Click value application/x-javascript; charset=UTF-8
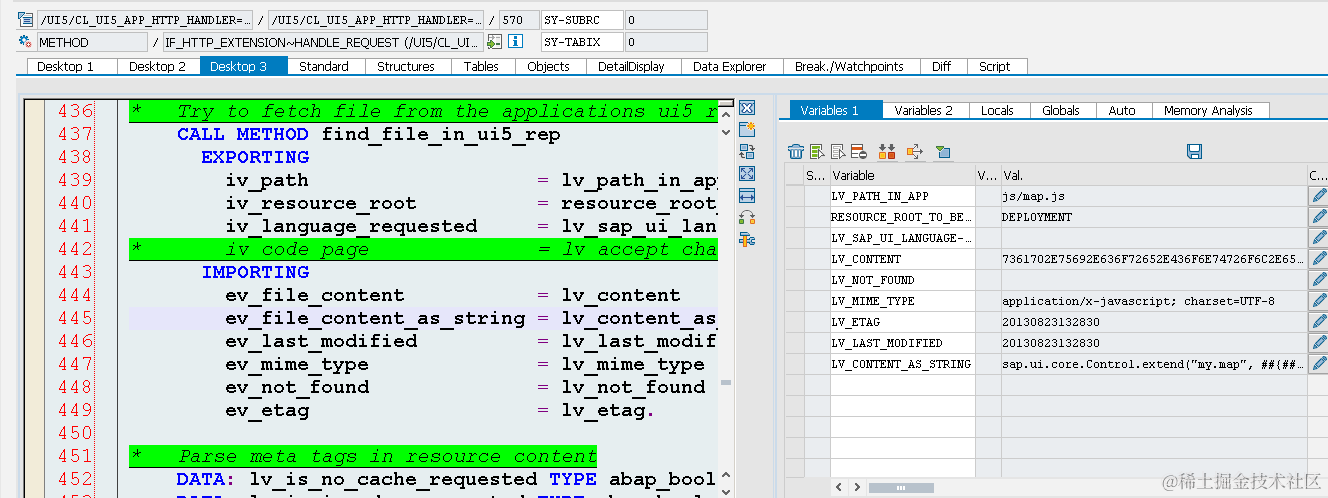 (x=1153, y=301)
